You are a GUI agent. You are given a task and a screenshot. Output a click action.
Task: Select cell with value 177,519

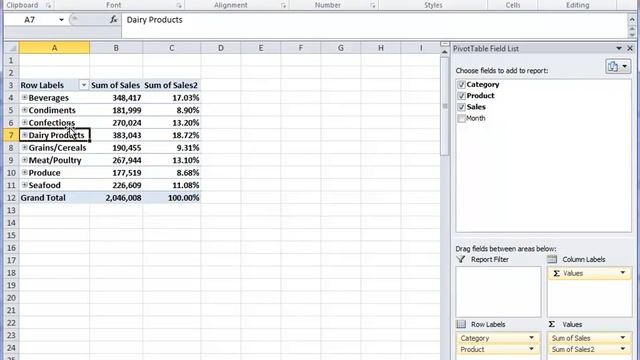116,173
